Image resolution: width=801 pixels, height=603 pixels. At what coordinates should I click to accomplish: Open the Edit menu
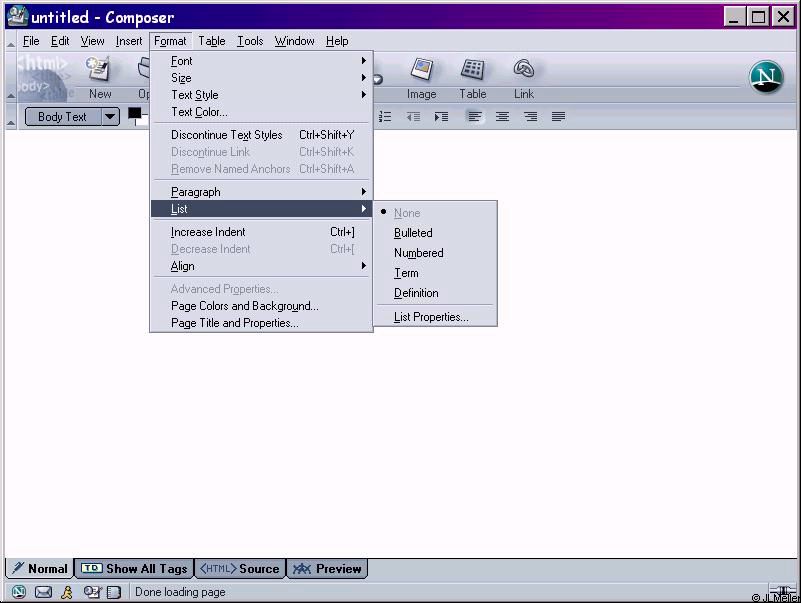coord(60,41)
